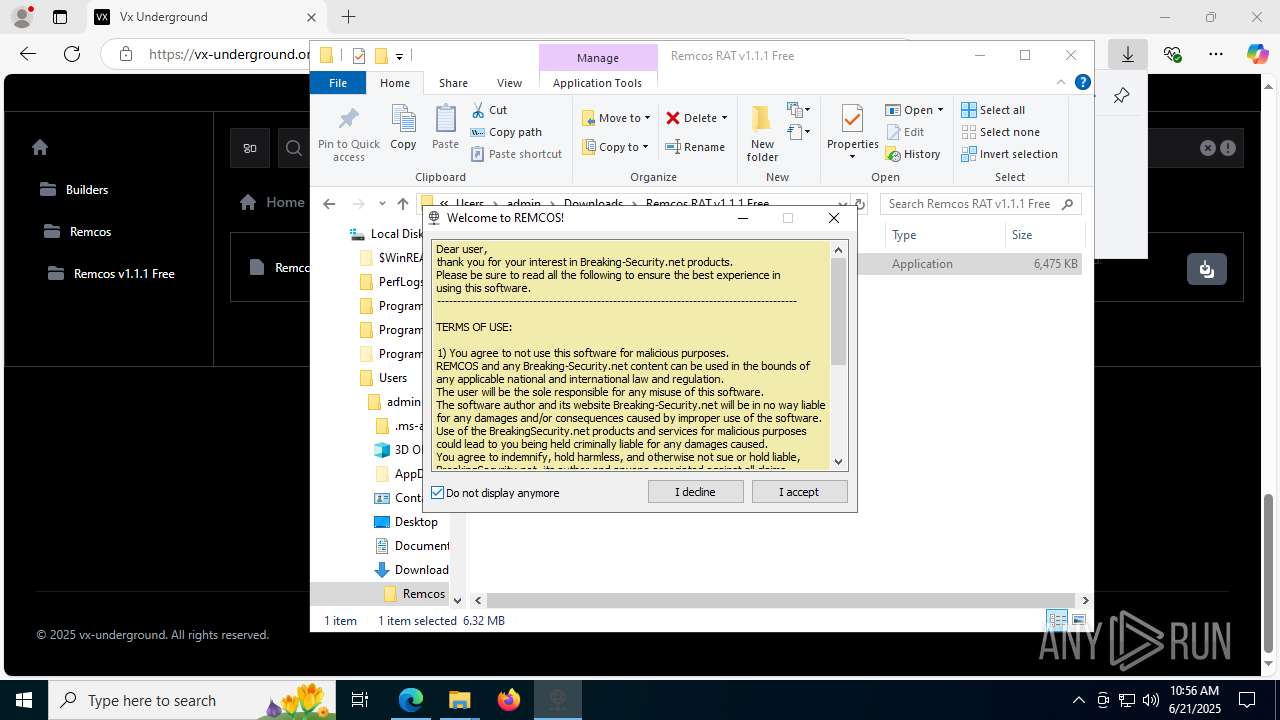The image size is (1280, 720).
Task: Open Customize Quick Access Toolbar dropdown
Action: [x=399, y=56]
